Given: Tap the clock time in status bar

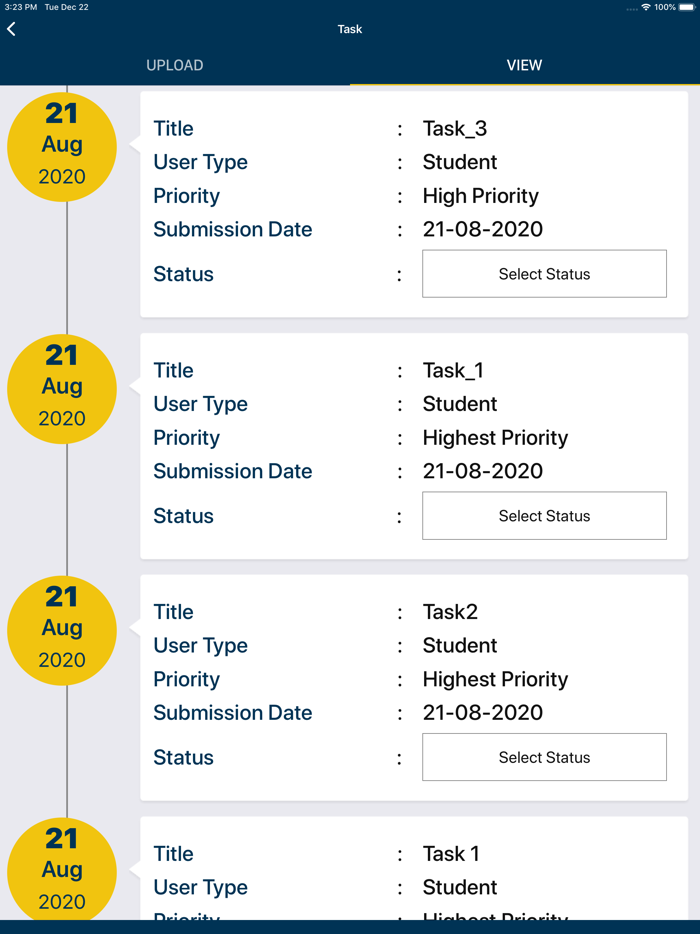Looking at the screenshot, I should [21, 7].
